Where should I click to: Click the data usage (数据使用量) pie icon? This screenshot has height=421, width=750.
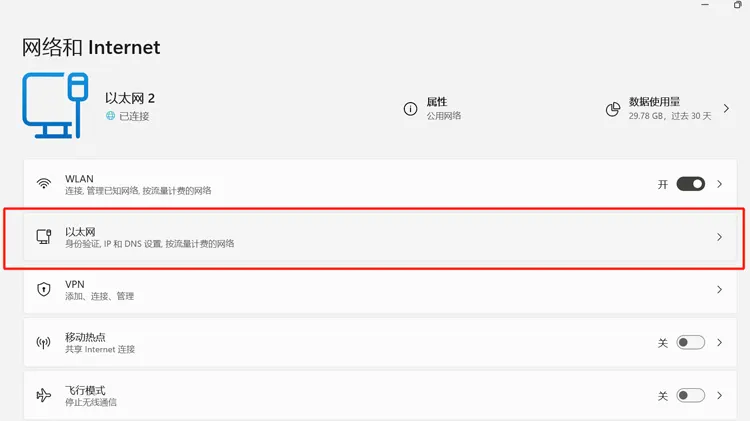(x=613, y=109)
